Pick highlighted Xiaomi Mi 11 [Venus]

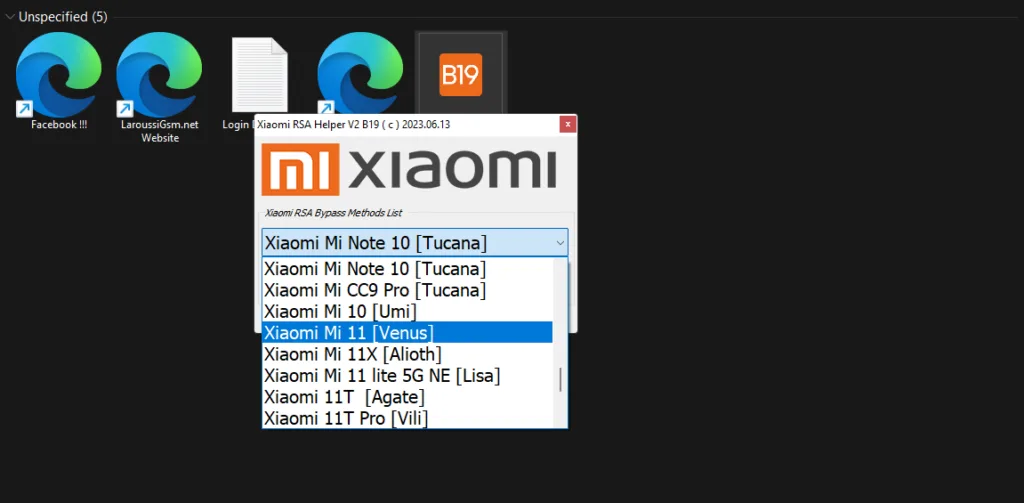pos(408,333)
